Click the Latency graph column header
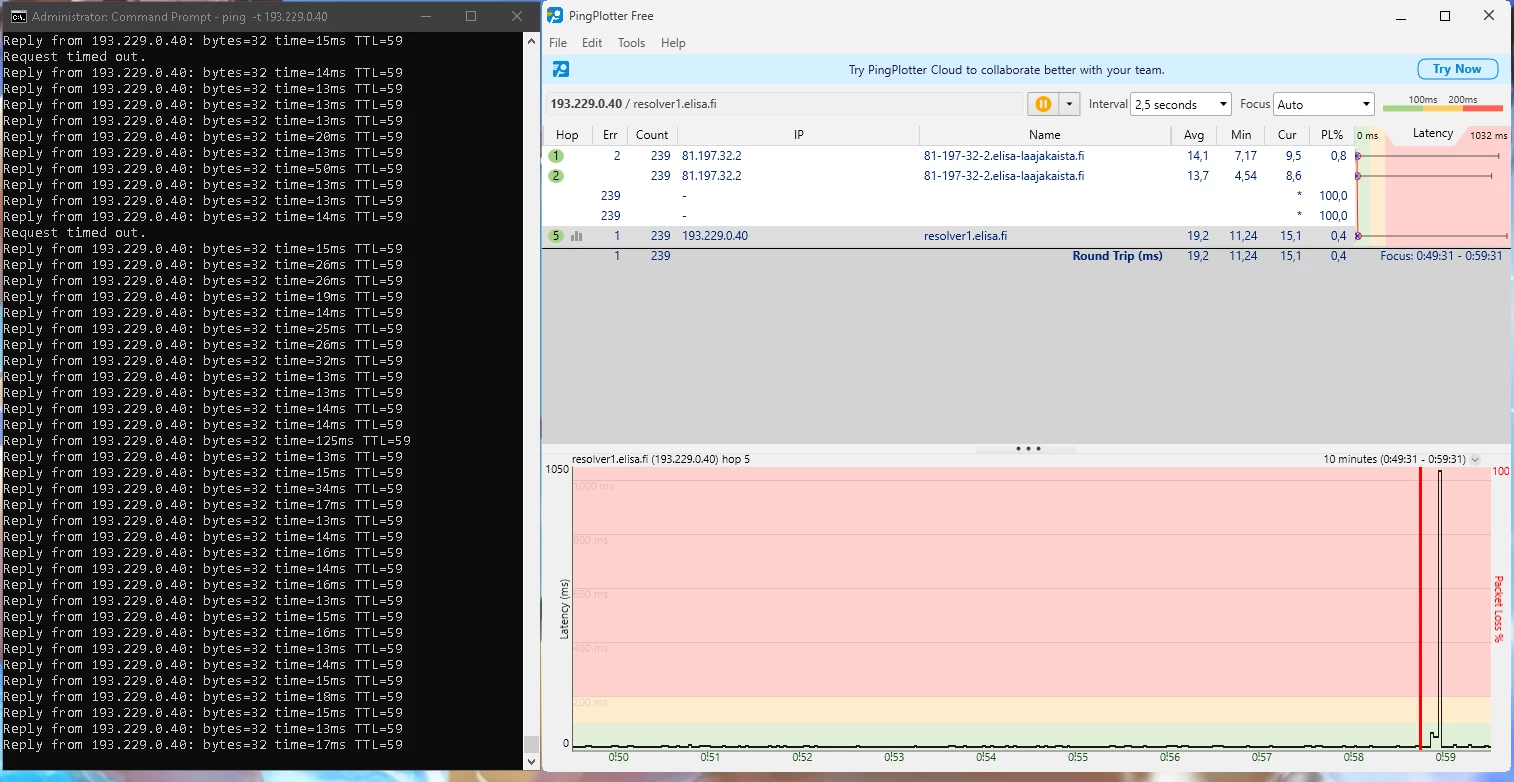The height and width of the screenshot is (782, 1514). [x=1432, y=134]
